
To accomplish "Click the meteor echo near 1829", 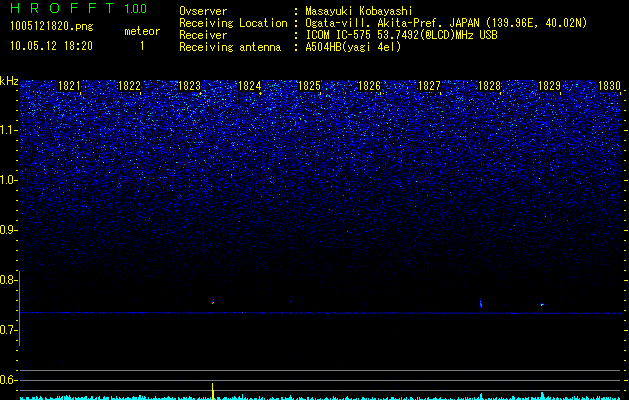I will [x=543, y=305].
